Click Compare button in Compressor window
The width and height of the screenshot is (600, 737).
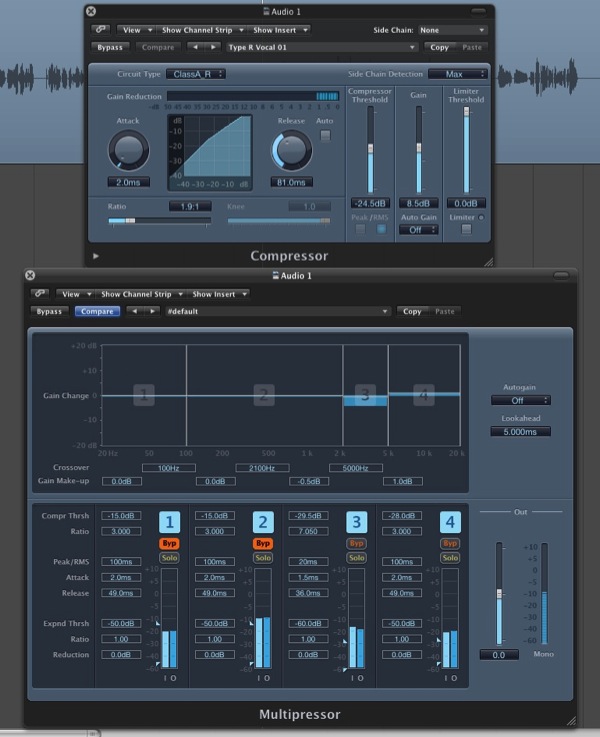(158, 47)
